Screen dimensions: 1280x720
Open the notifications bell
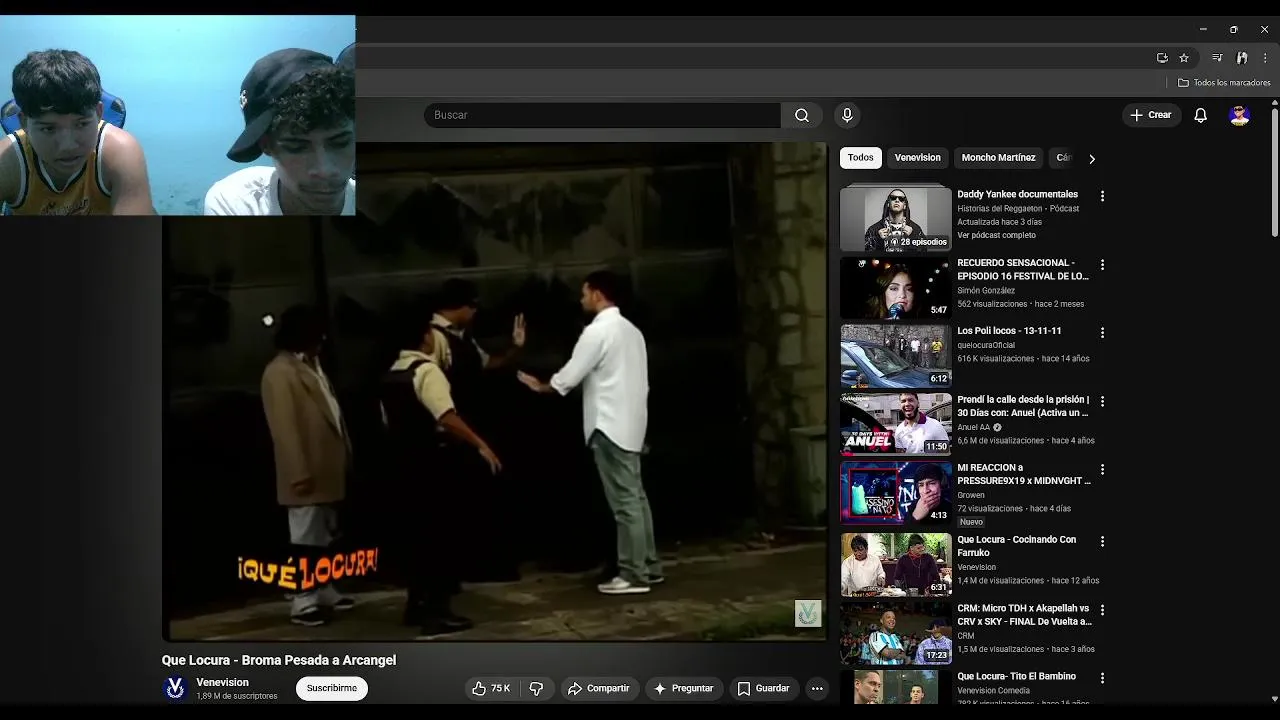point(1201,115)
